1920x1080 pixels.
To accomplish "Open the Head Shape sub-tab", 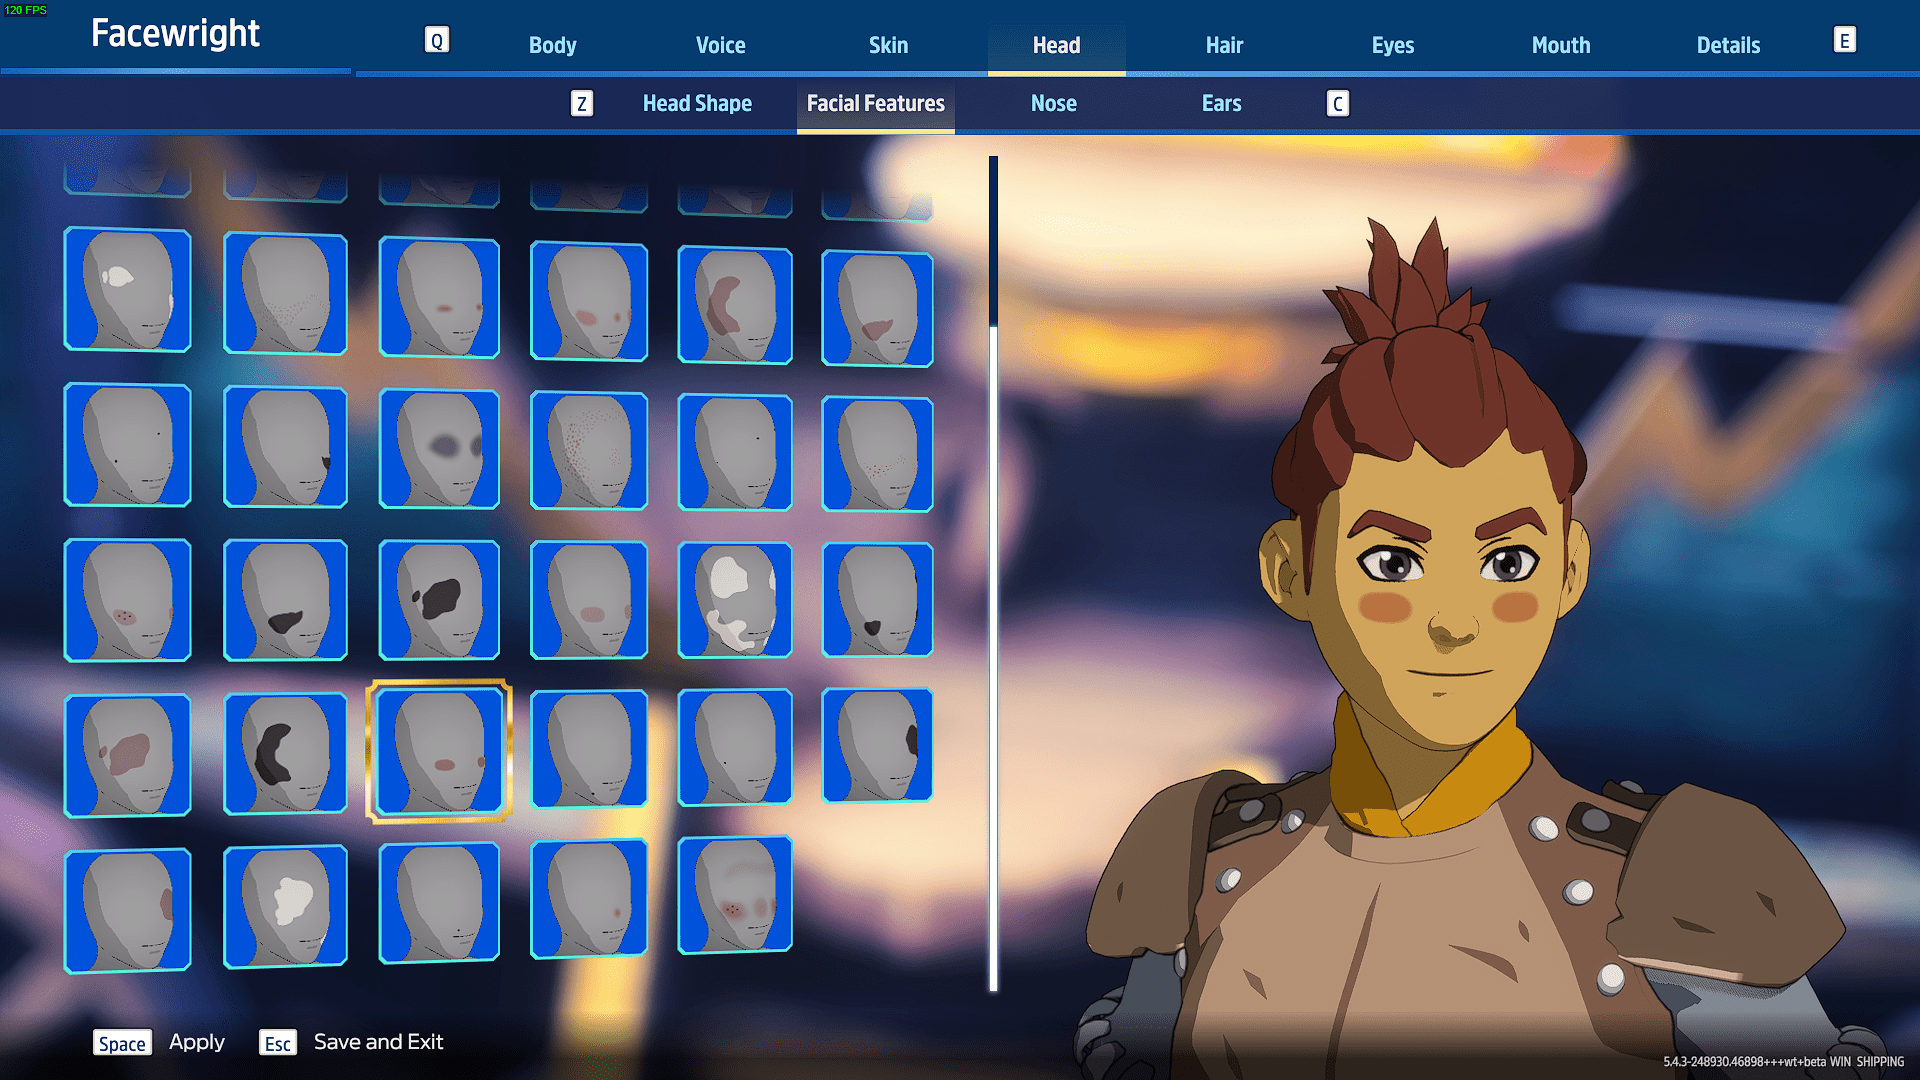I will point(697,103).
